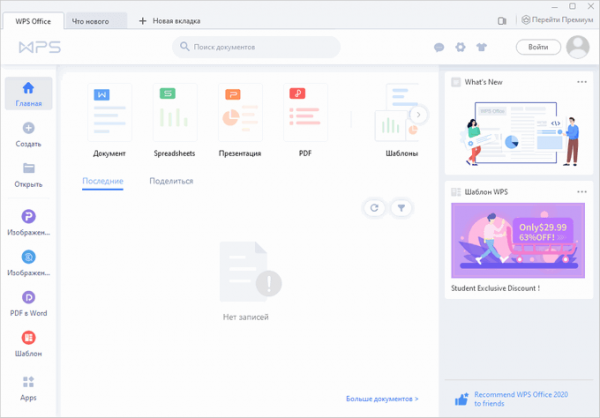This screenshot has height=418, width=600.
Task: Launch PDF в Word converter
Action: click(x=28, y=304)
